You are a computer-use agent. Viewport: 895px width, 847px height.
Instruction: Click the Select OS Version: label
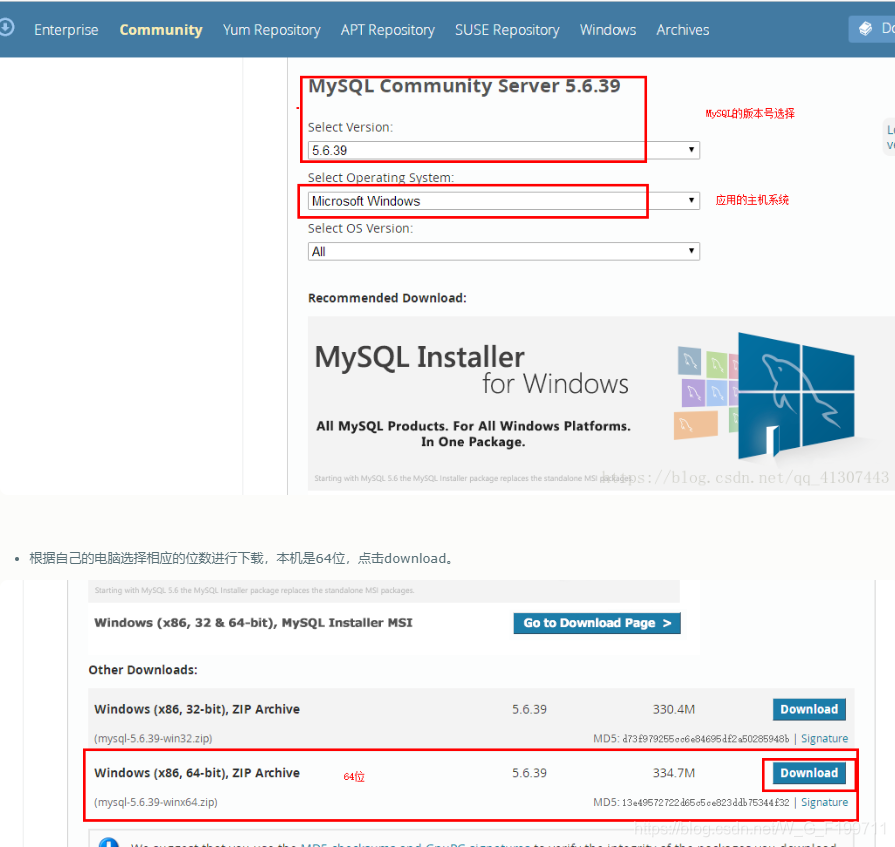(x=360, y=228)
